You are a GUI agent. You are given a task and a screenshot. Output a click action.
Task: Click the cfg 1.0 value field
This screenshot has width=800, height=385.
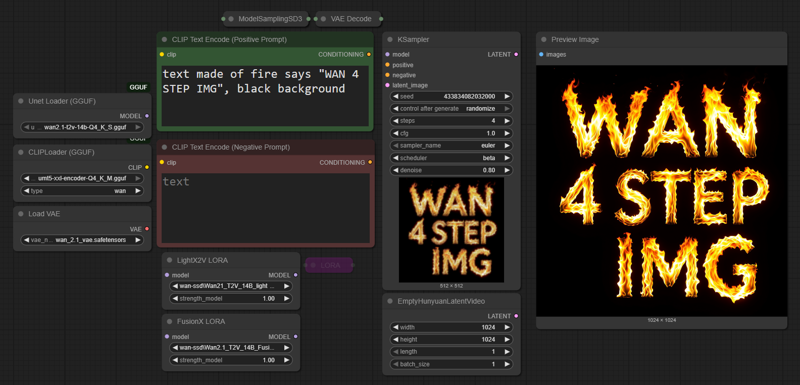tap(452, 133)
